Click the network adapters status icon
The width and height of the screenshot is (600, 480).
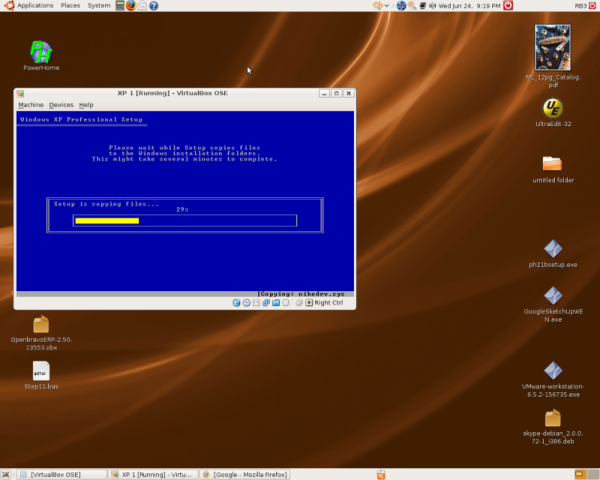pyautogui.click(x=266, y=303)
